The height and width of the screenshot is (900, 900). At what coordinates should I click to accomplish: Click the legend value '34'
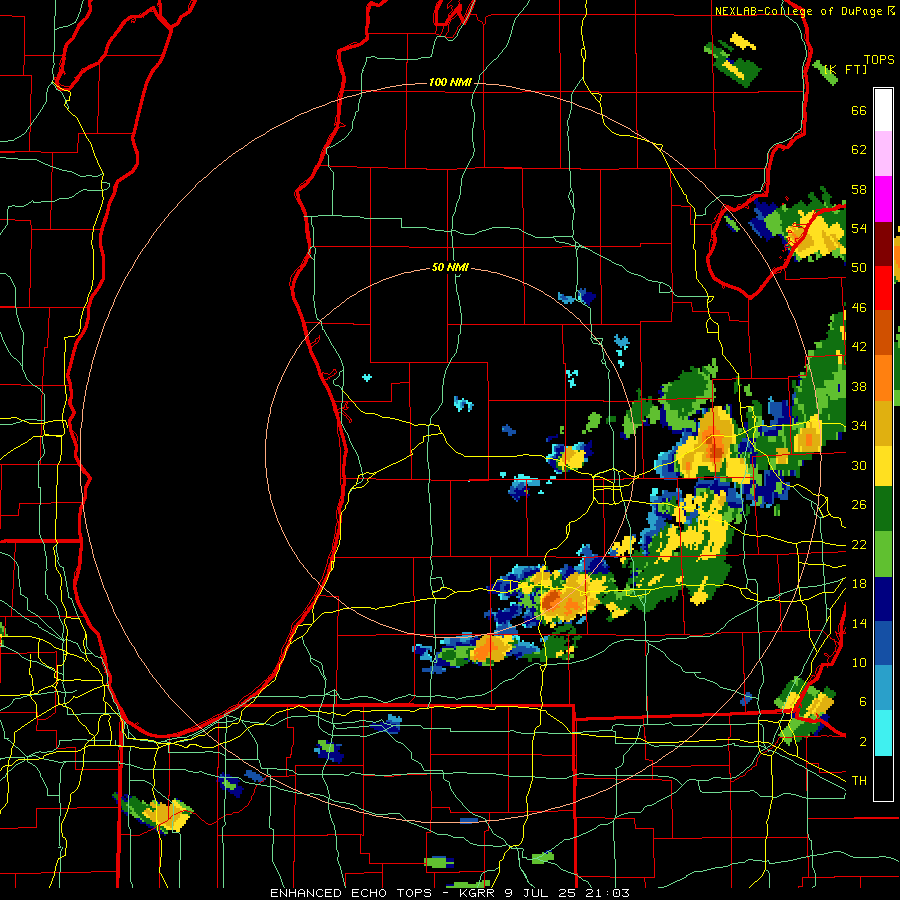click(859, 426)
